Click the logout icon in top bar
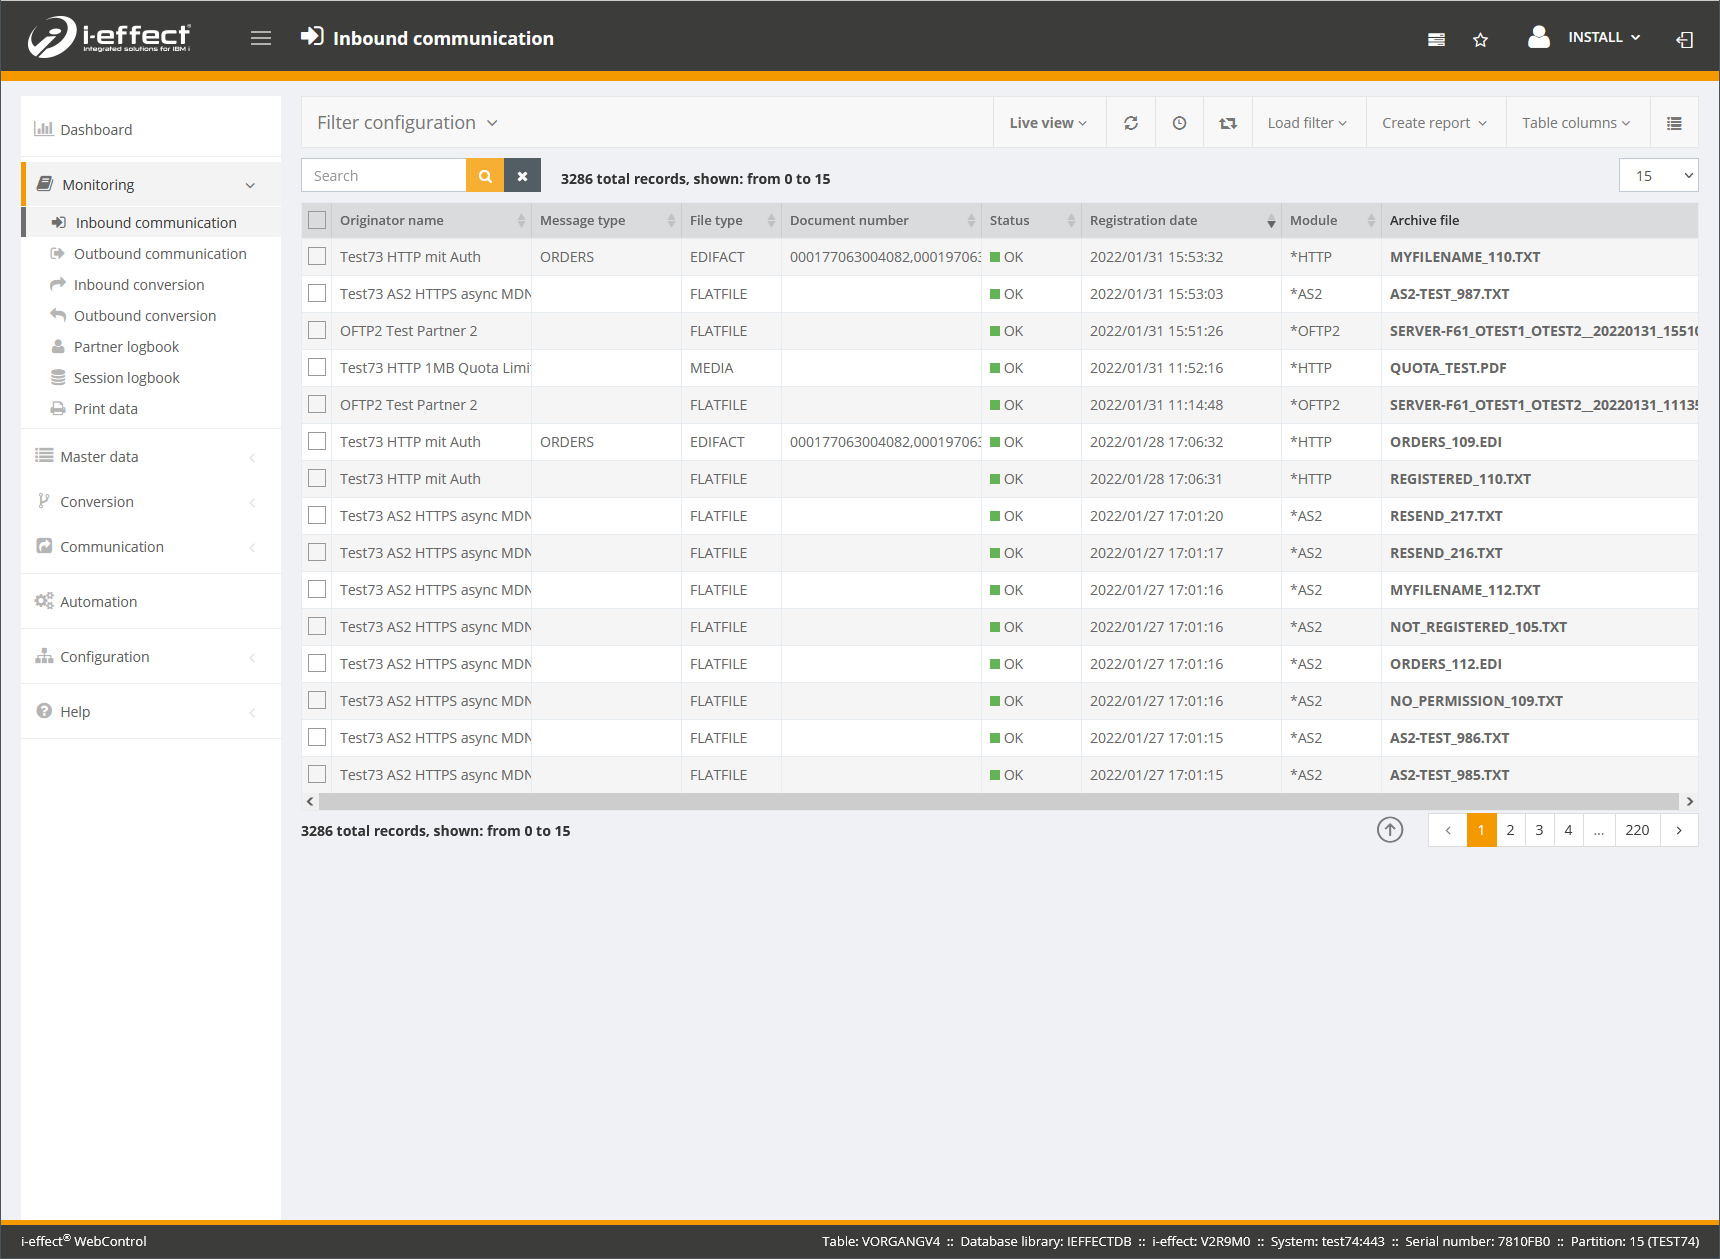This screenshot has width=1720, height=1259. tap(1684, 40)
